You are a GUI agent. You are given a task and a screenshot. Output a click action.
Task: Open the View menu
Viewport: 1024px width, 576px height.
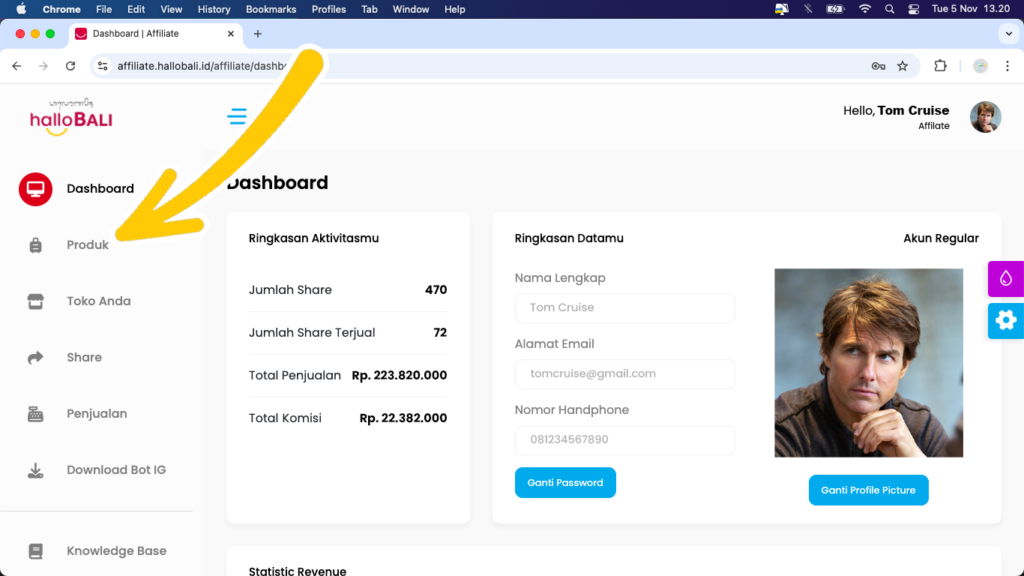171,9
